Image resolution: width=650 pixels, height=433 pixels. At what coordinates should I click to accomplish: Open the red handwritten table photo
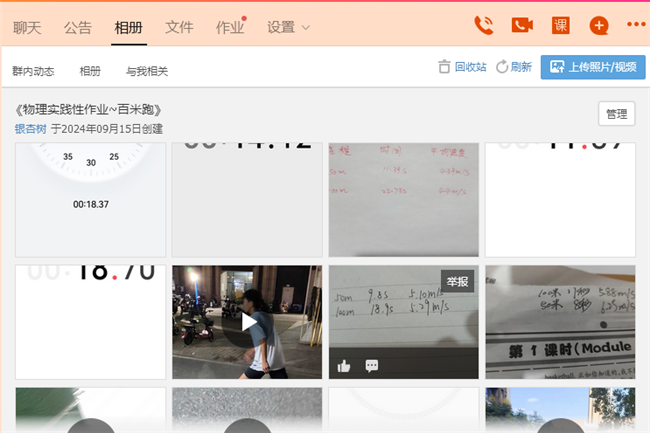point(403,200)
